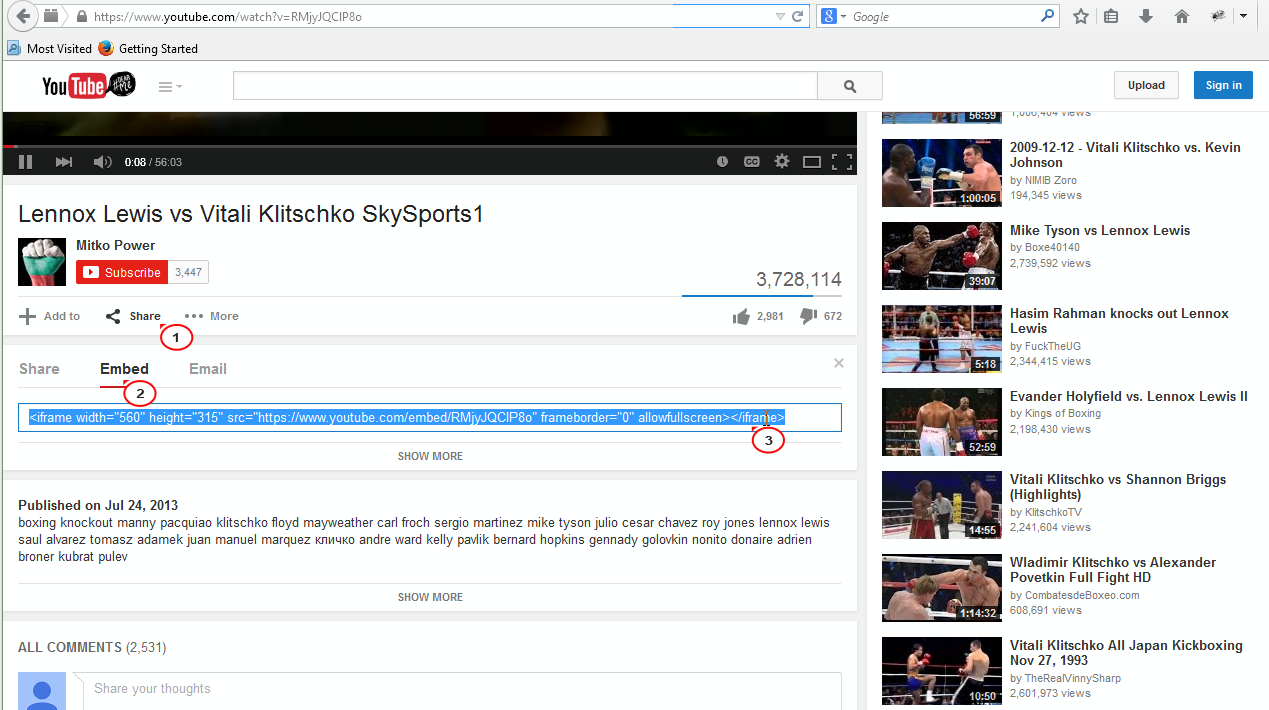The height and width of the screenshot is (710, 1269).
Task: Toggle closed captions on the player
Action: pyautogui.click(x=751, y=162)
